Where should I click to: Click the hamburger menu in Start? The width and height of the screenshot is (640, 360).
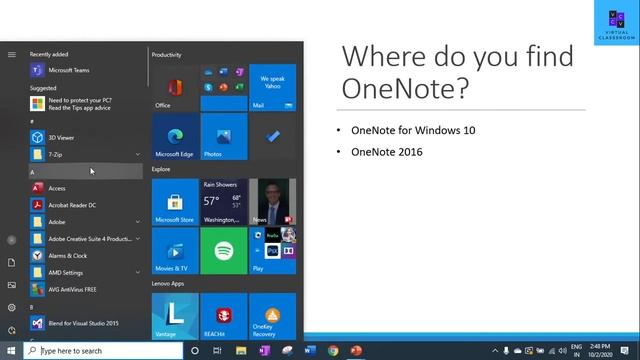[12, 54]
